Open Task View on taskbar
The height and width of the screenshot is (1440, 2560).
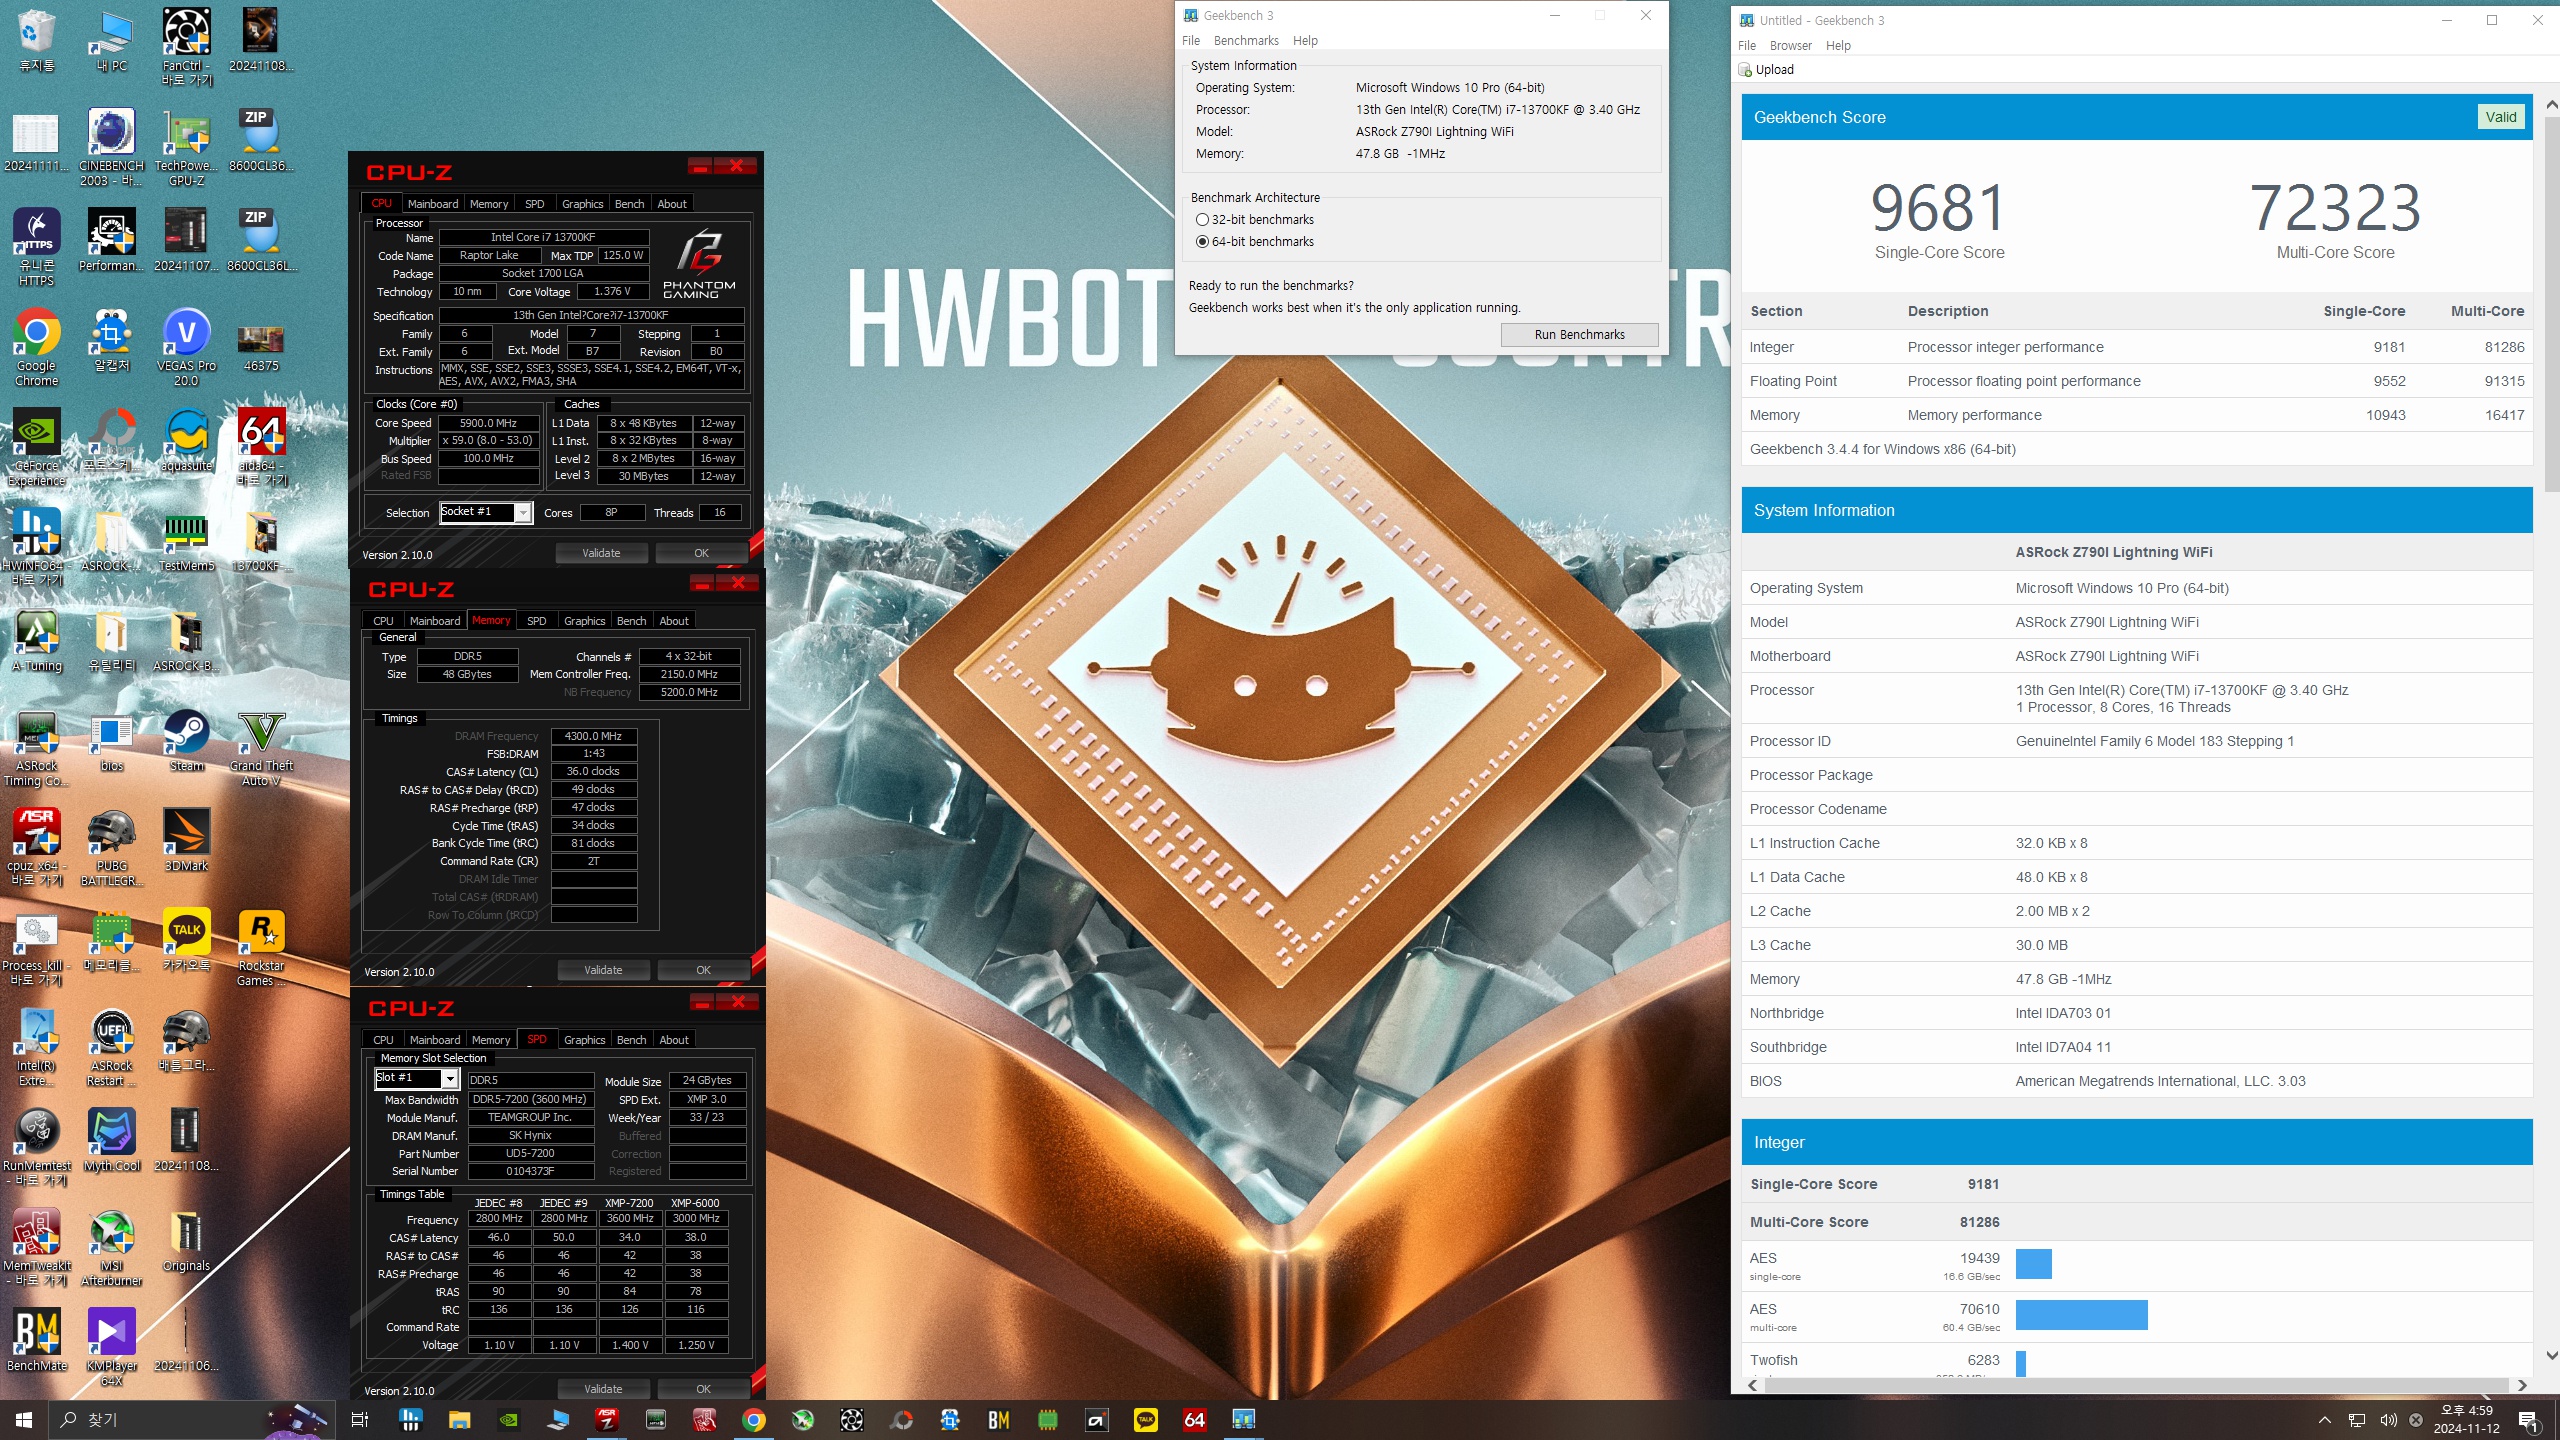(x=360, y=1419)
